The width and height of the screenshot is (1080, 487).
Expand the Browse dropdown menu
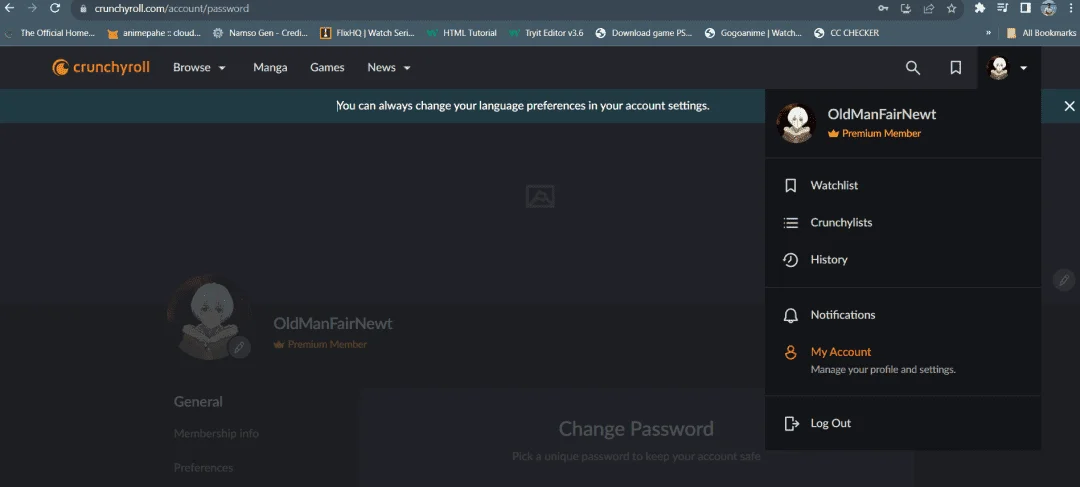tap(199, 68)
